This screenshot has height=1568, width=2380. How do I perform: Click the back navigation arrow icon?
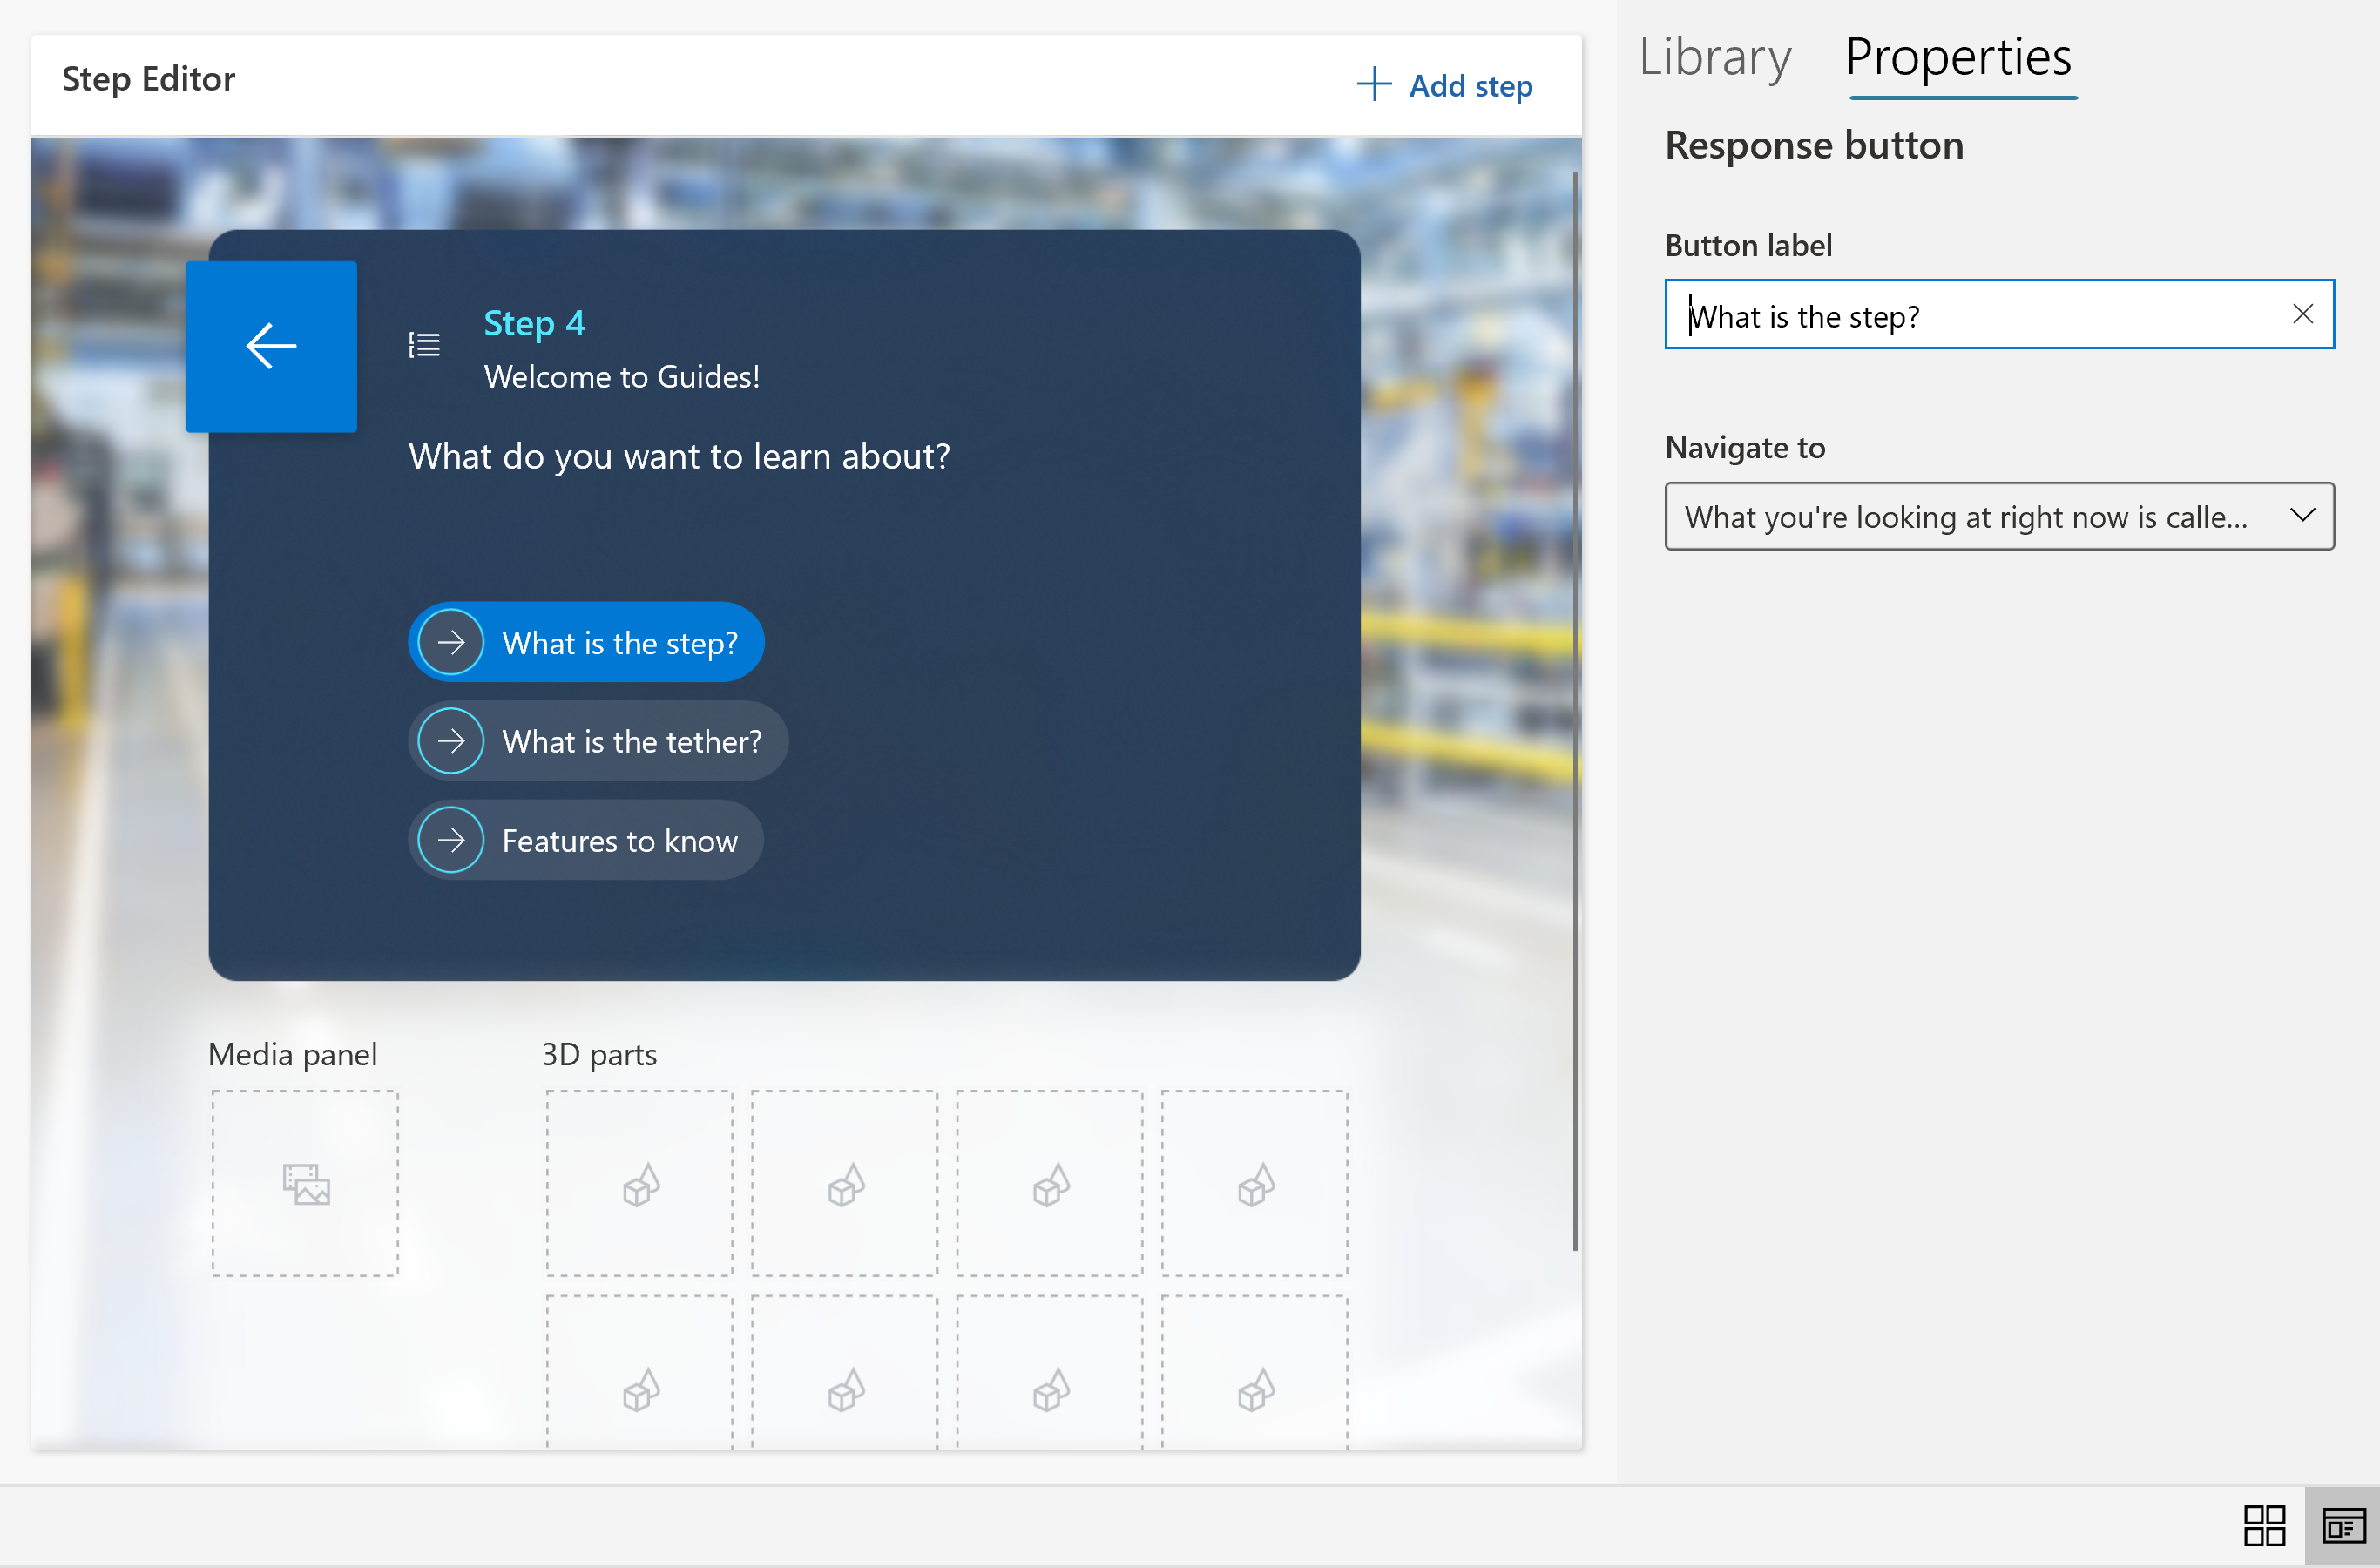[271, 347]
